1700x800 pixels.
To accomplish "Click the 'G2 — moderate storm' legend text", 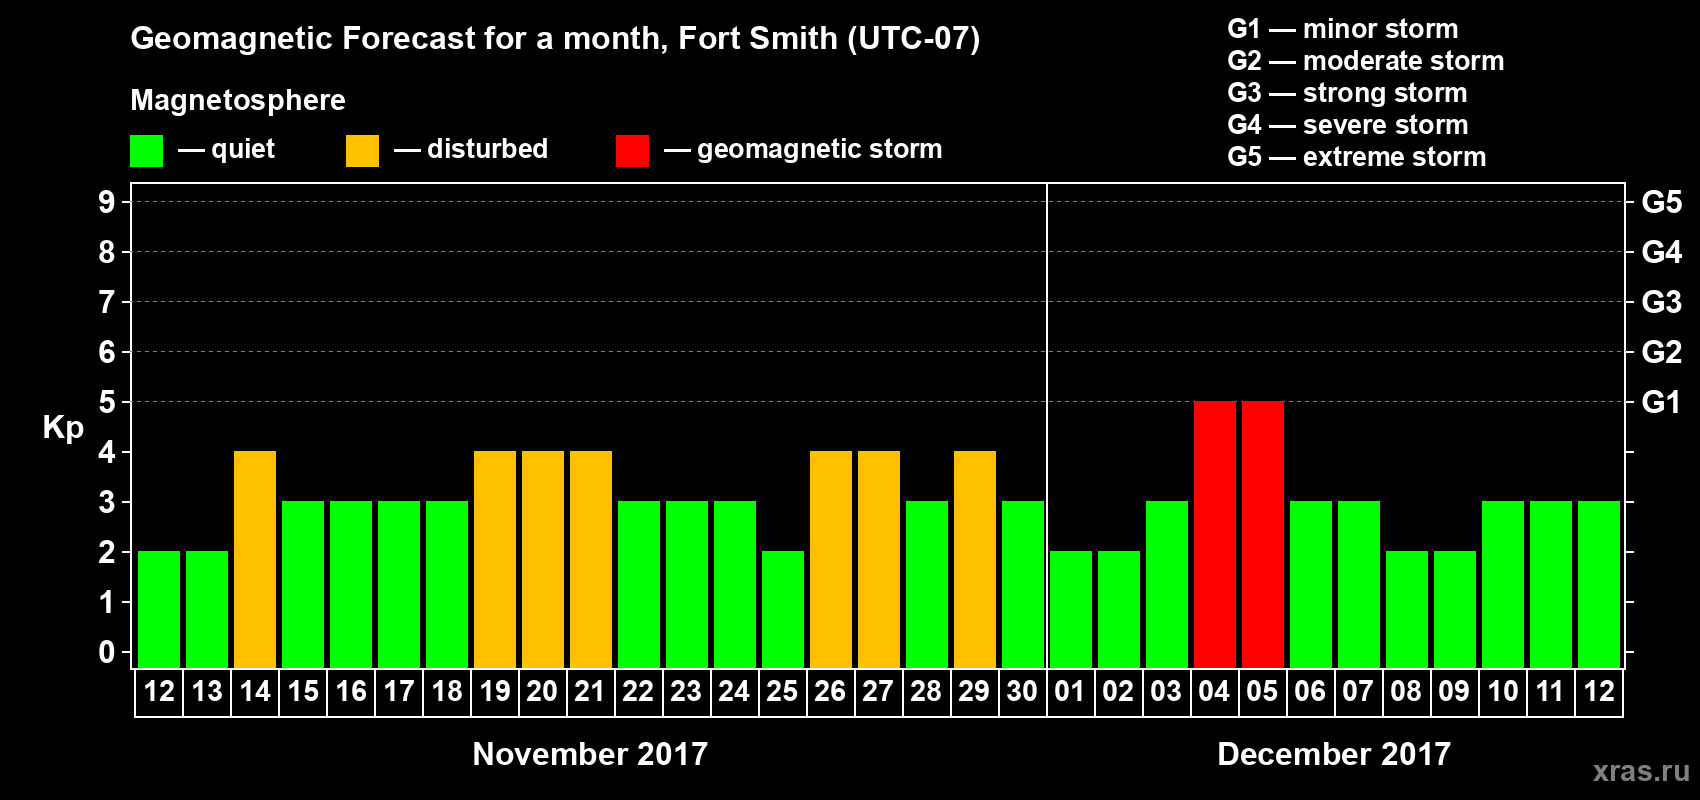I will [x=1366, y=61].
